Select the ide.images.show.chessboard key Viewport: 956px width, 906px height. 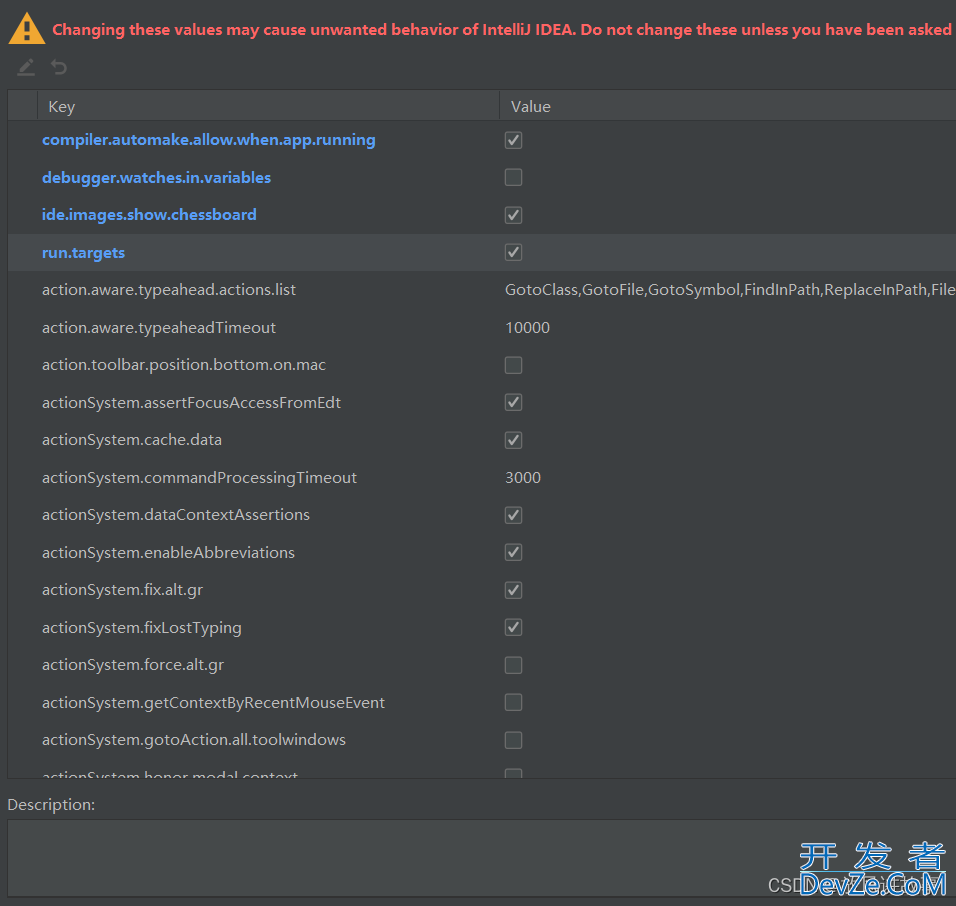149,215
